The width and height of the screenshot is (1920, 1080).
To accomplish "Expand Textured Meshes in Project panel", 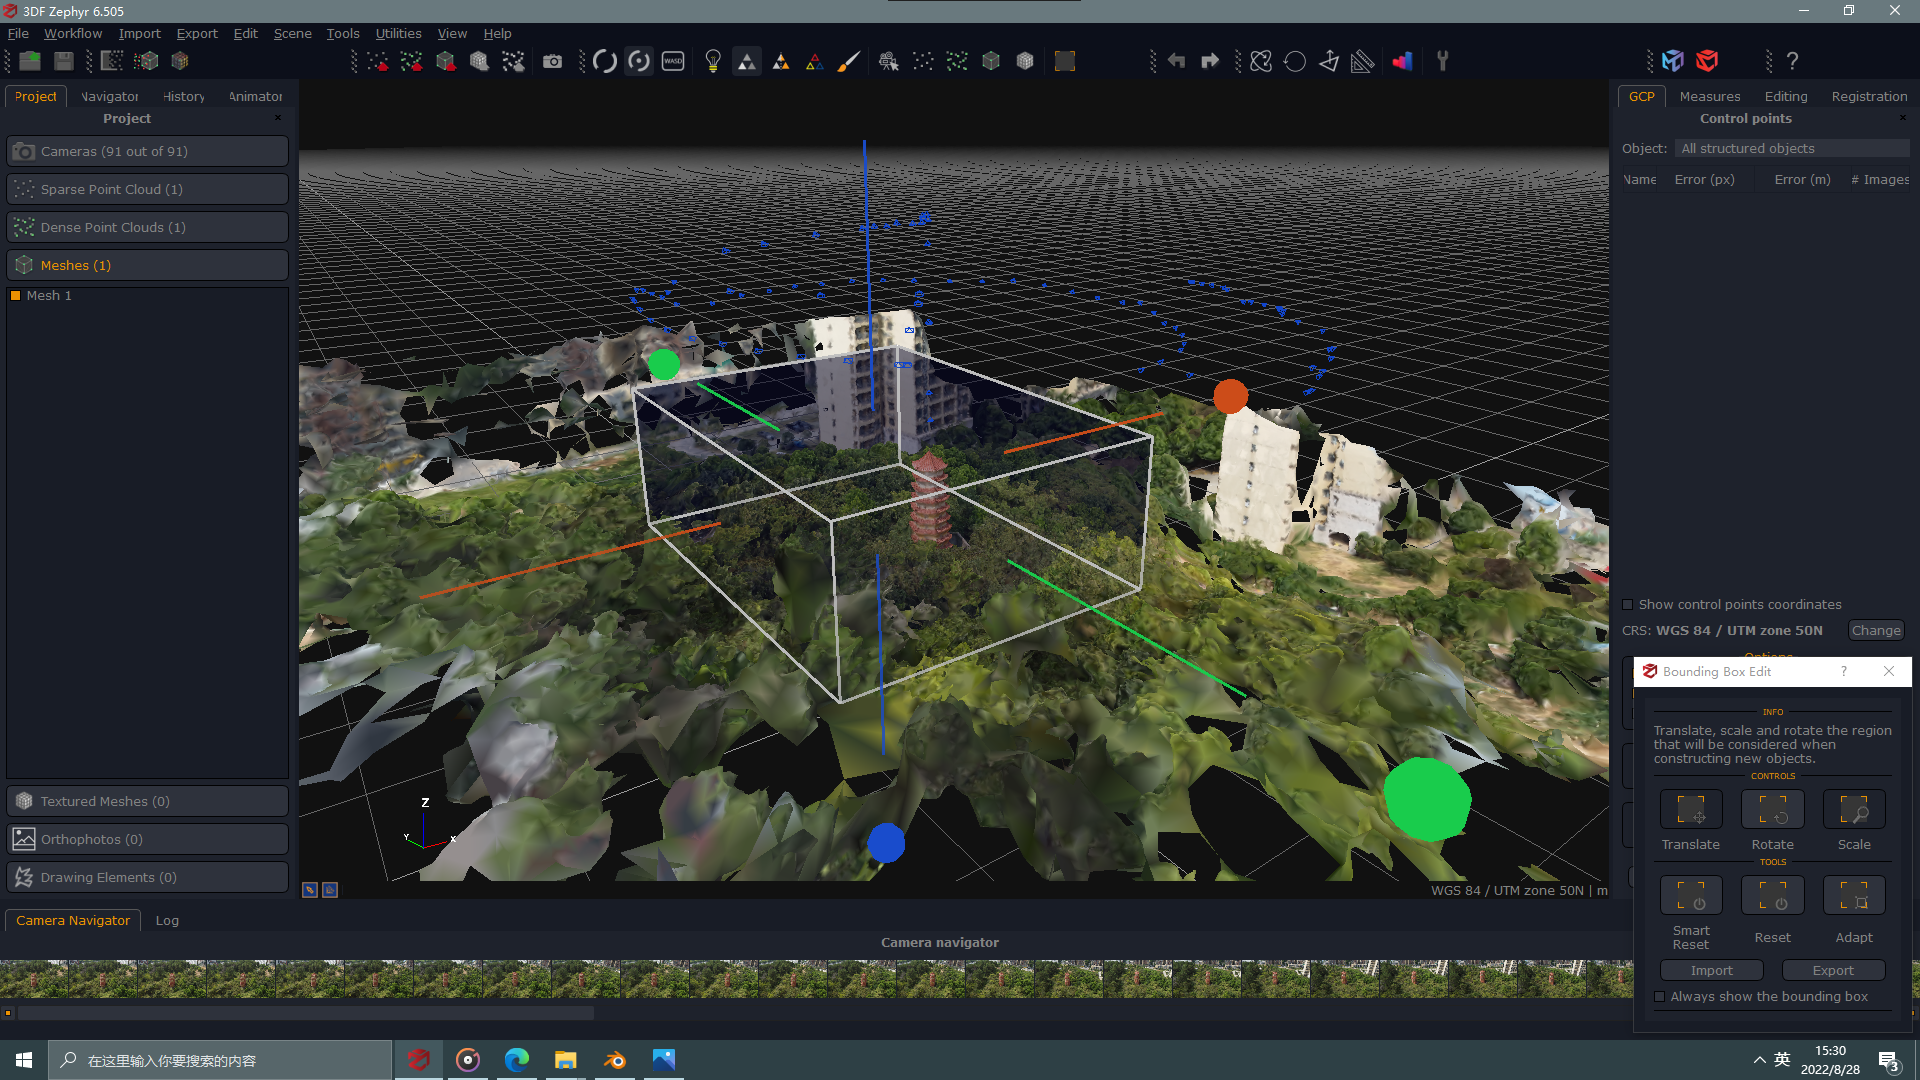I will tap(146, 800).
